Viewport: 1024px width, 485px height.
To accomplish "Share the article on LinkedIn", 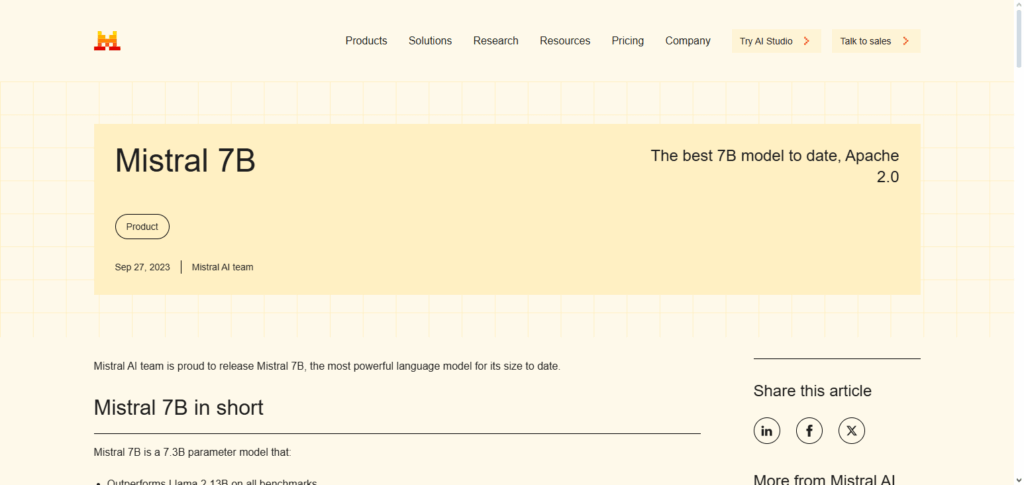I will [767, 431].
